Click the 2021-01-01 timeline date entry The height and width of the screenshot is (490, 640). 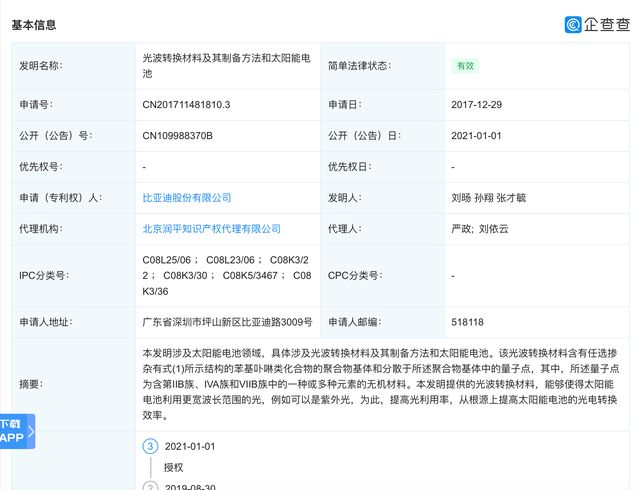[x=190, y=446]
